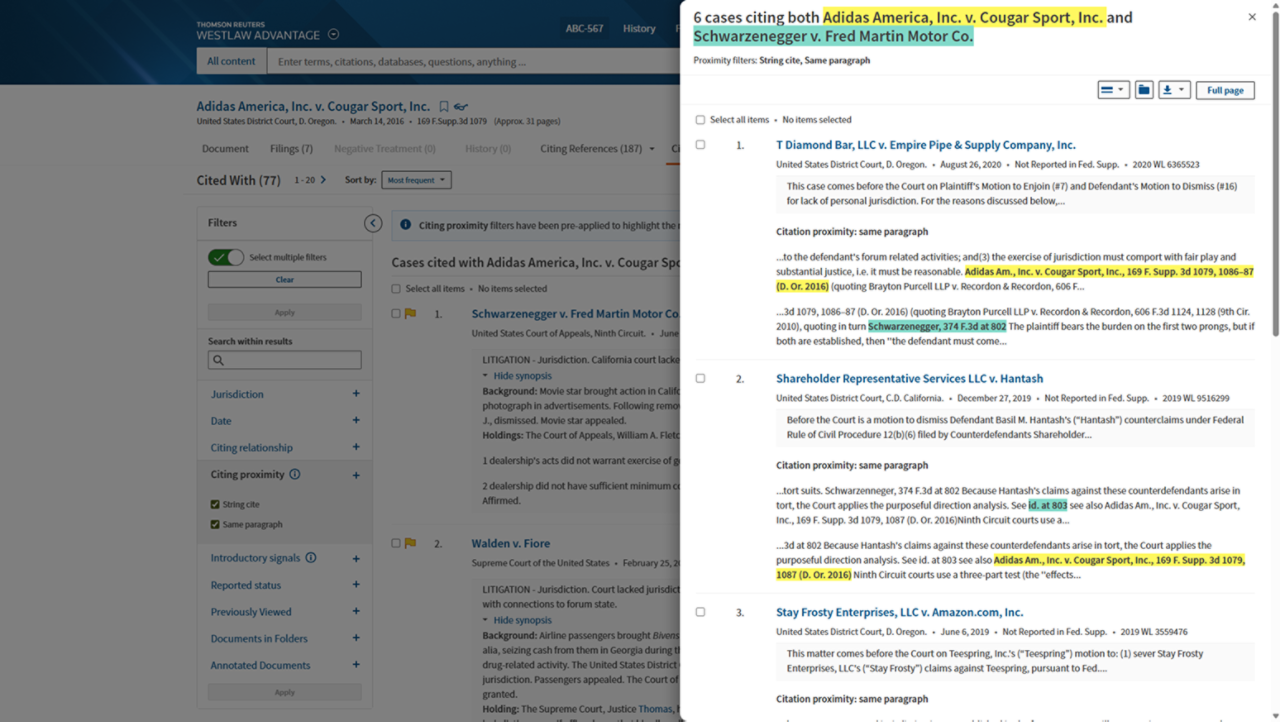Go to next results page arrow
This screenshot has width=1280, height=722.
point(323,180)
